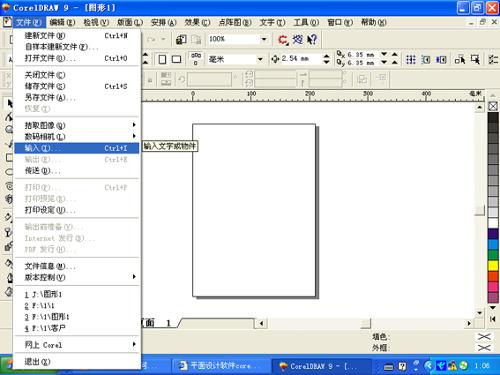The image size is (500, 375).
Task: Select the Spiral tool in the toolbox
Action: (9, 185)
